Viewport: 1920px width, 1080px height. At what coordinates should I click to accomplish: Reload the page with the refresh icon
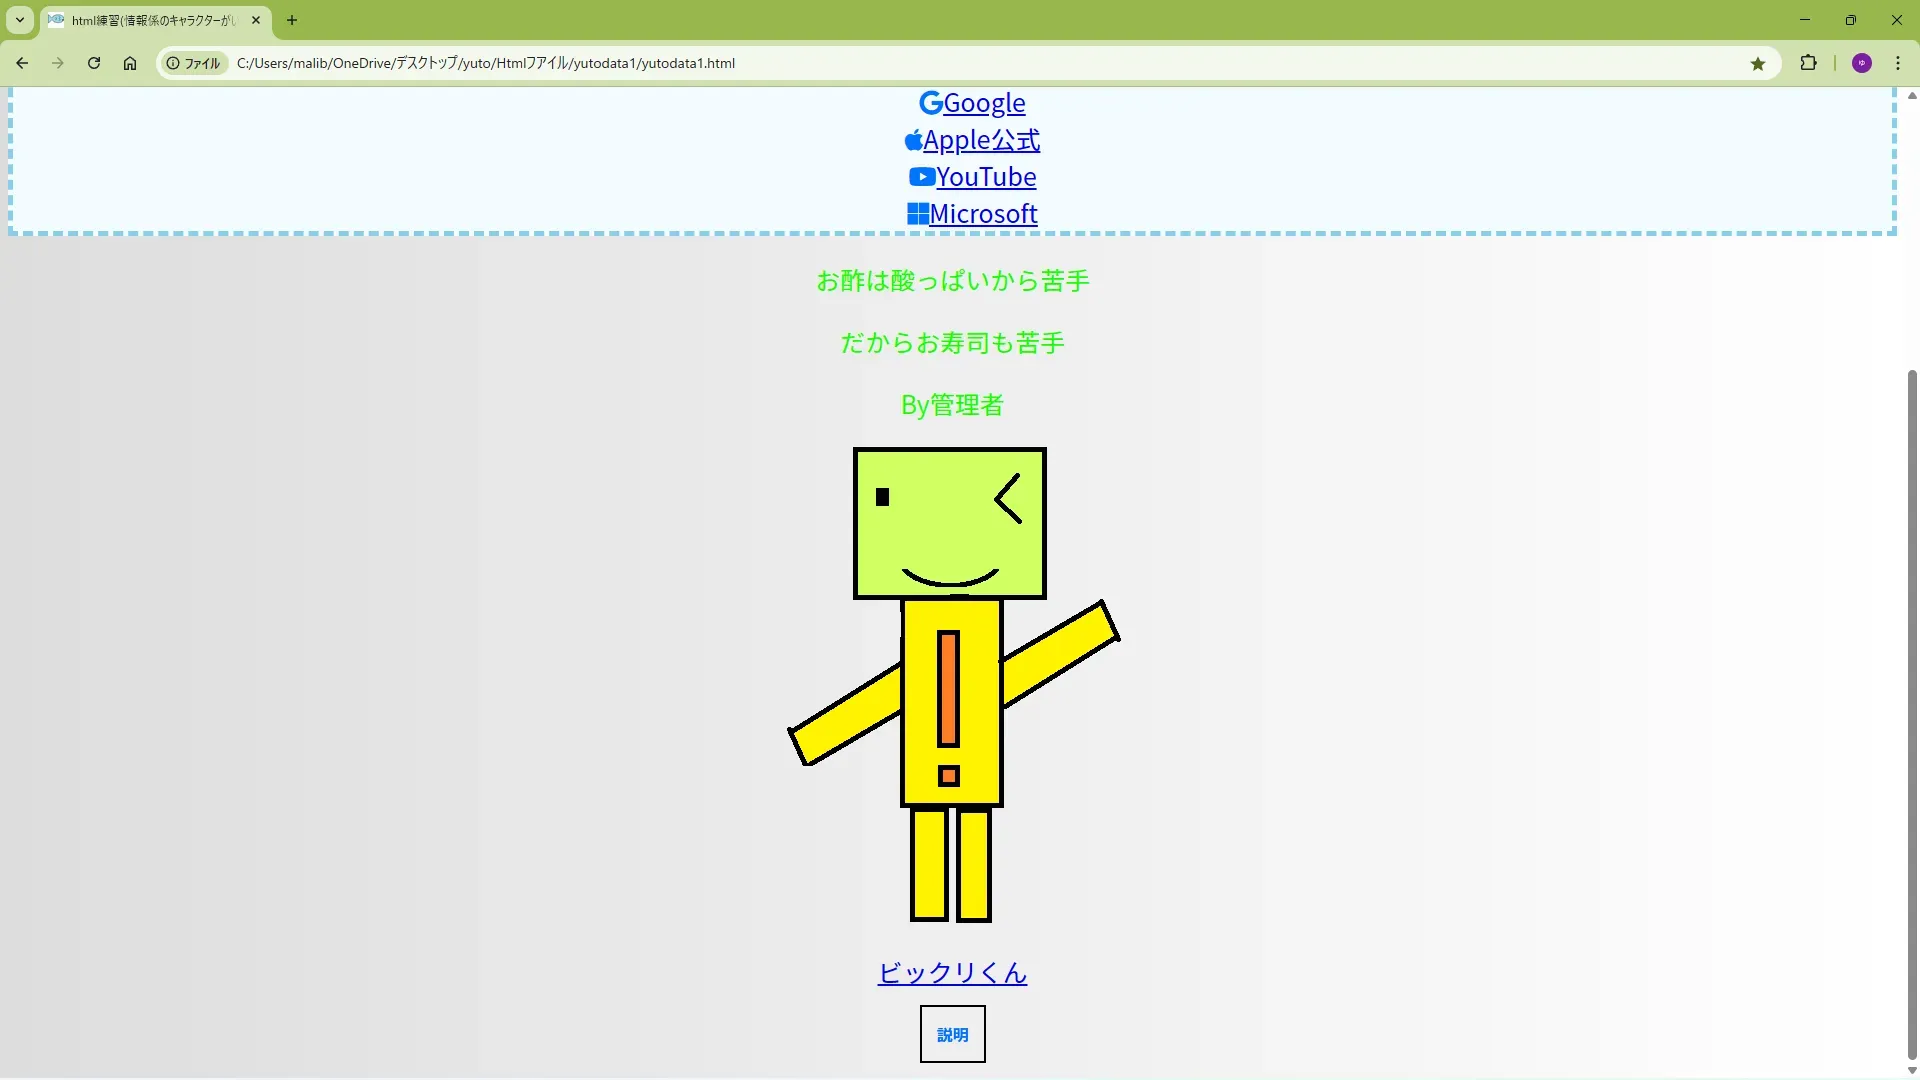pos(94,63)
